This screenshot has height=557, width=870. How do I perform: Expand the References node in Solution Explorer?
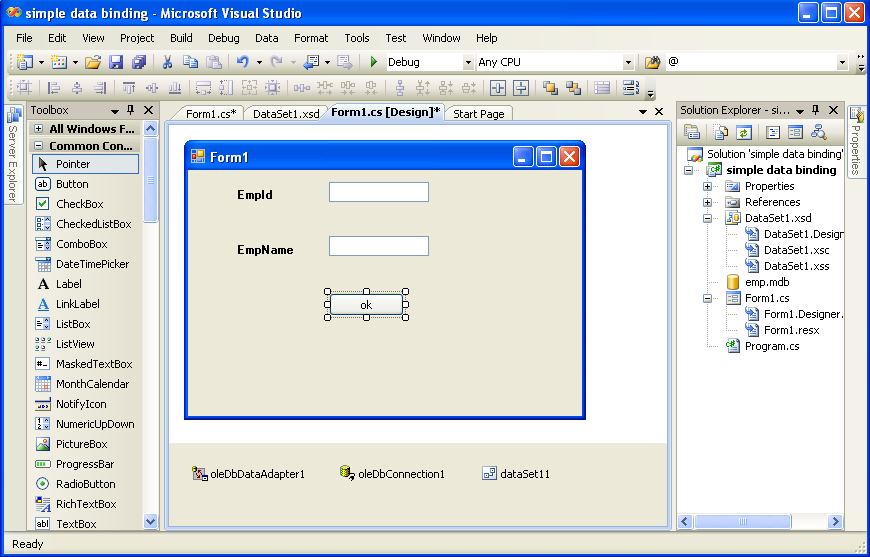coord(707,202)
